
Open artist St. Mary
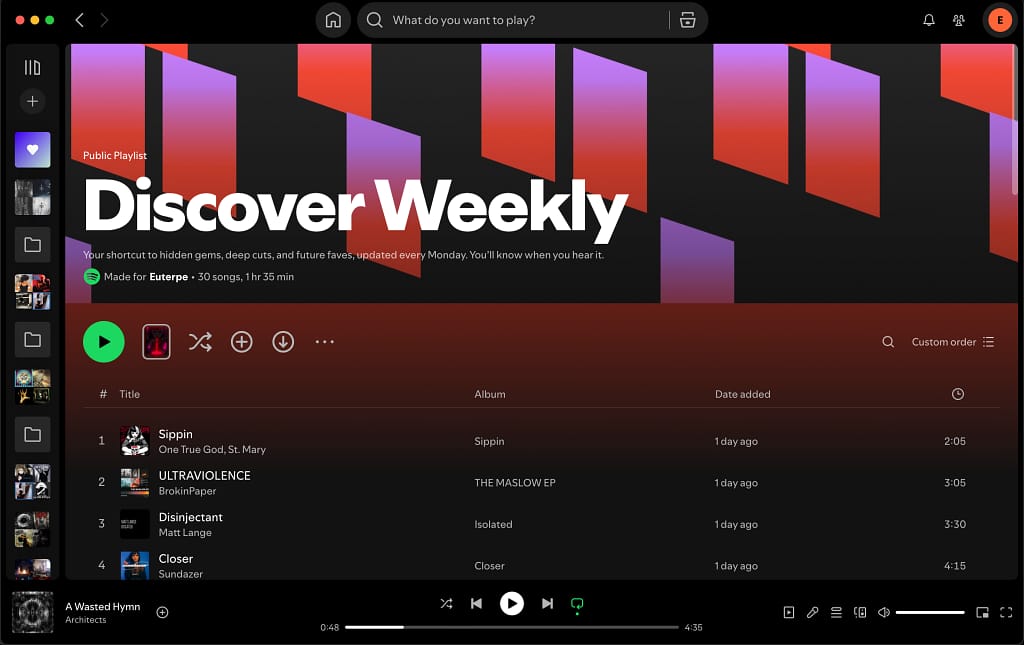click(247, 449)
